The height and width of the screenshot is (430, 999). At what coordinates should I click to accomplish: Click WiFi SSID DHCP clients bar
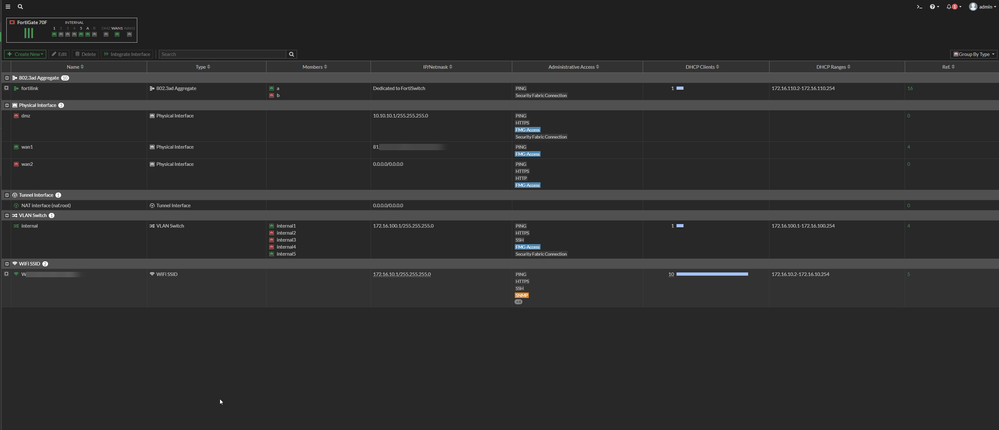point(712,274)
